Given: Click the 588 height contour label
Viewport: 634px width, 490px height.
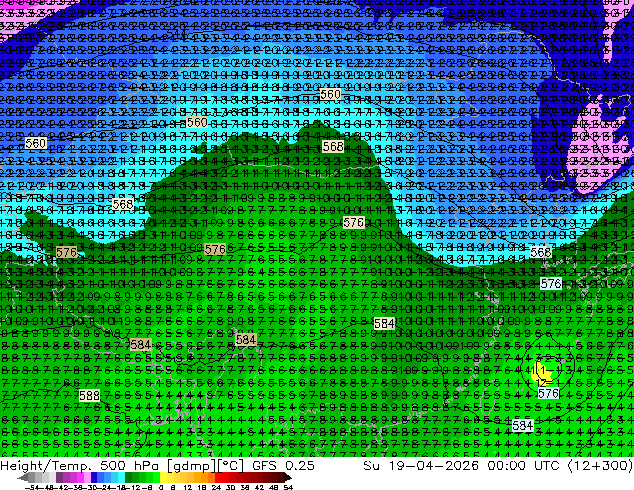Looking at the screenshot, I should [x=89, y=395].
